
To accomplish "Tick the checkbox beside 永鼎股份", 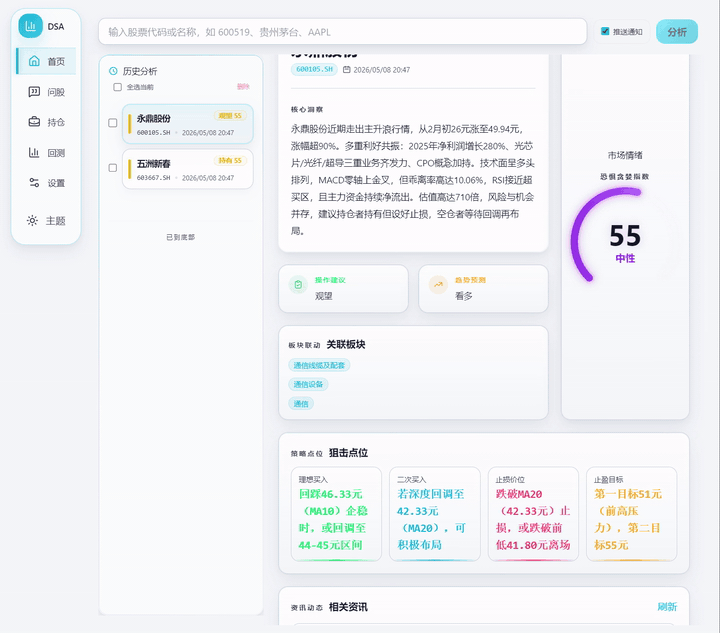I will pyautogui.click(x=112, y=123).
